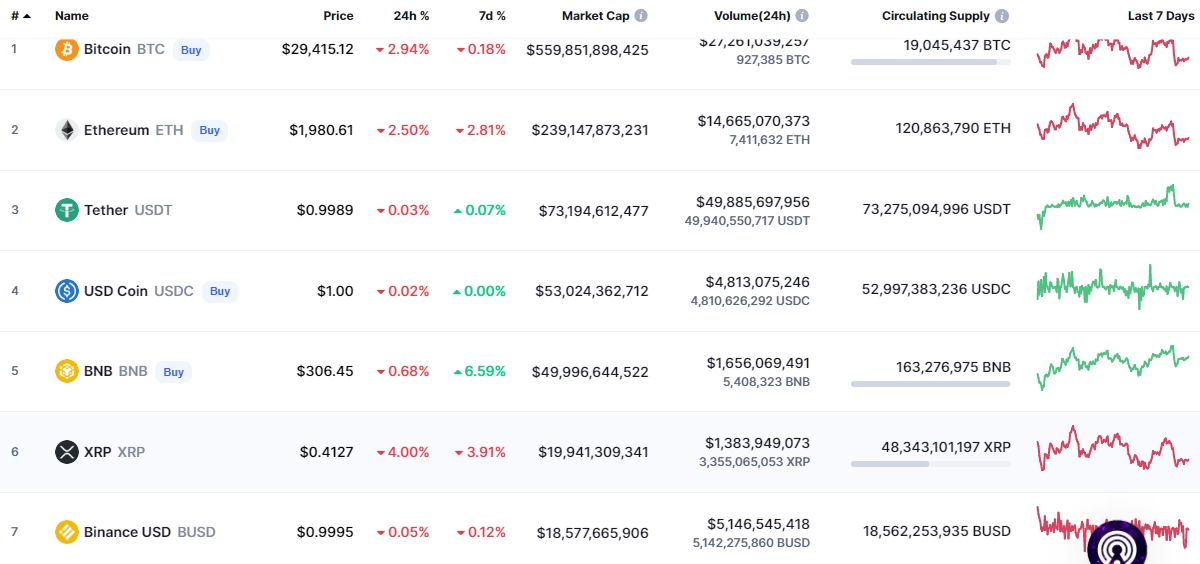The width and height of the screenshot is (1200, 564).
Task: Click the Binance USD logo icon
Action: coord(67,532)
